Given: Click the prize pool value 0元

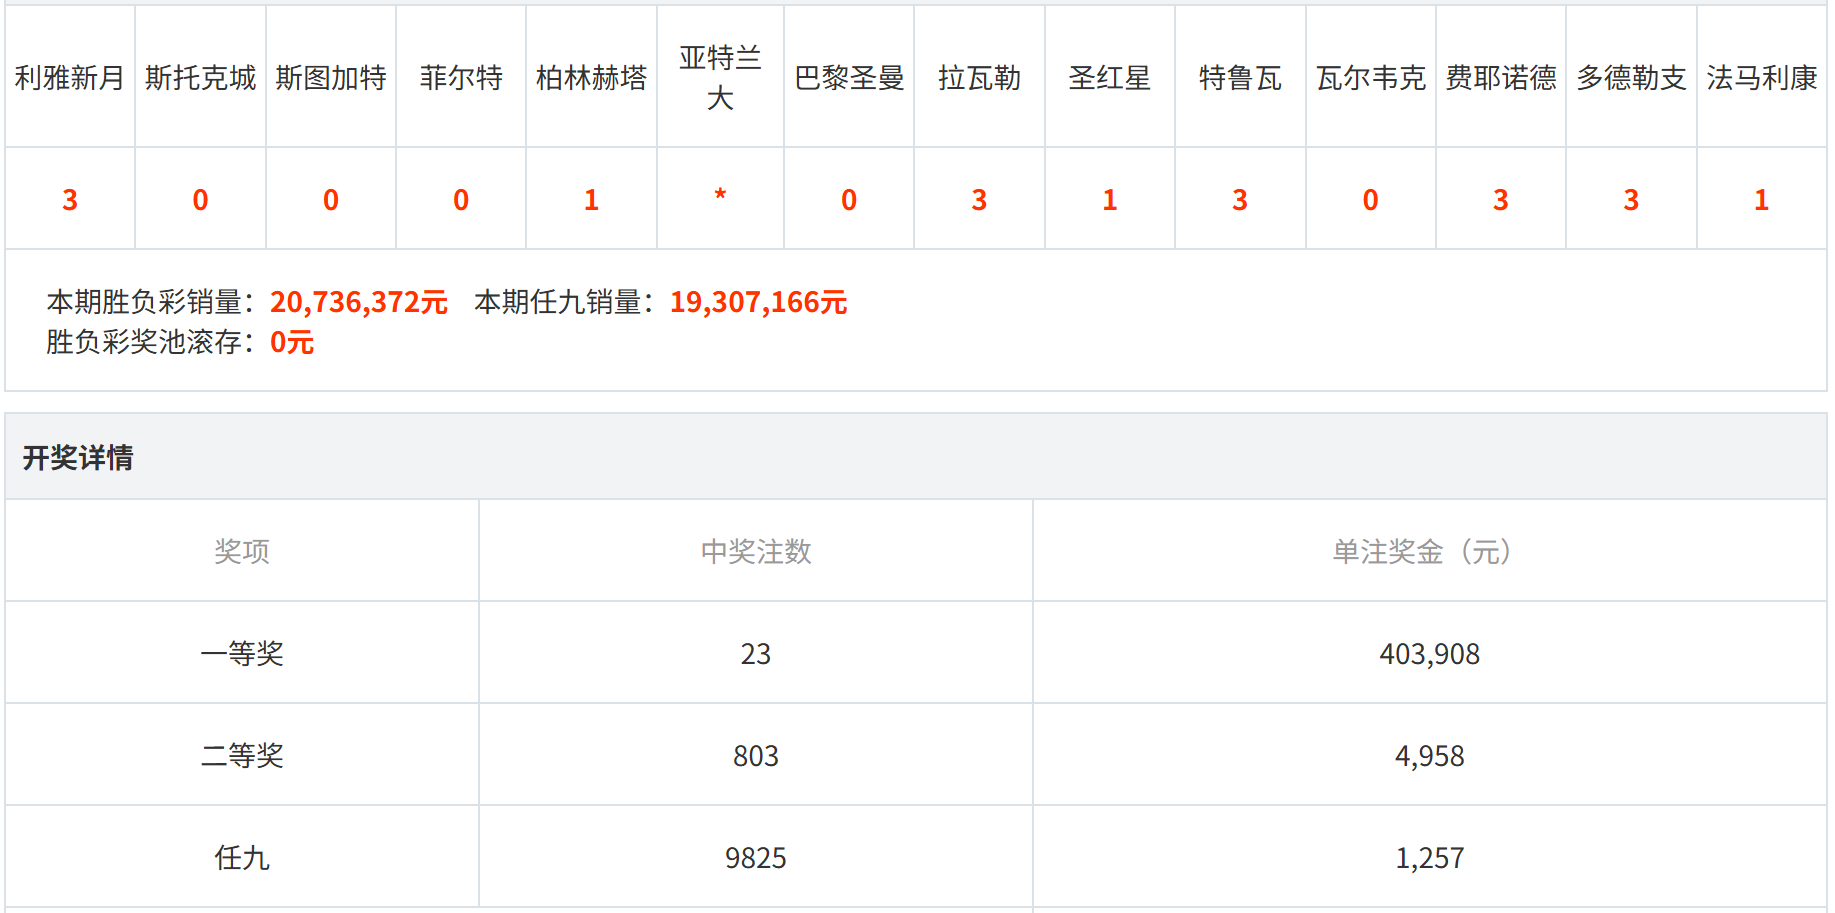Looking at the screenshot, I should point(292,342).
